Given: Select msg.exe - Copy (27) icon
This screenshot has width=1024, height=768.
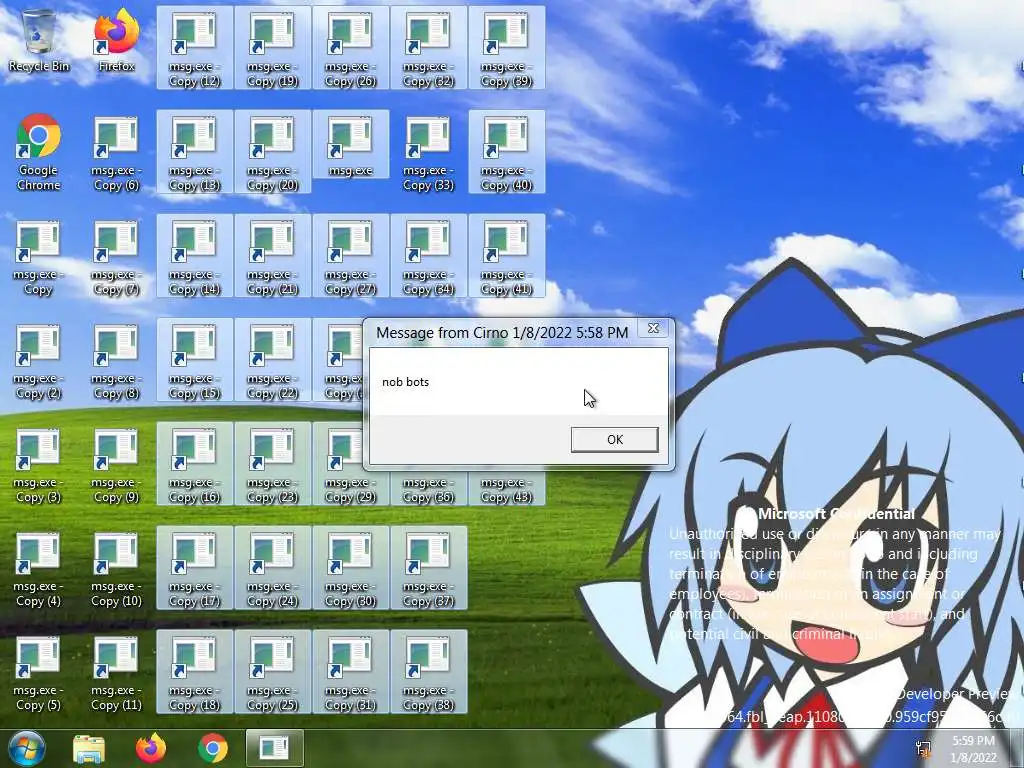Looking at the screenshot, I should (x=351, y=256).
